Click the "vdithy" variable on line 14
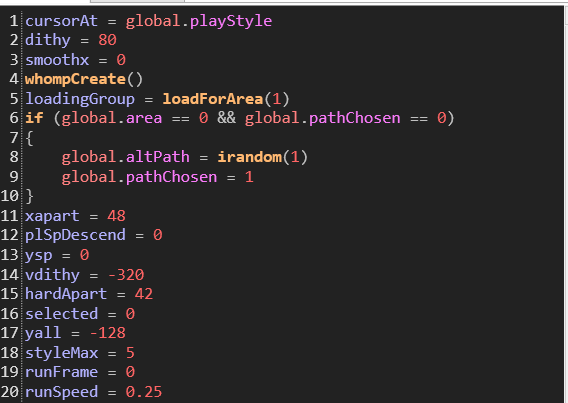Viewport: 568px width, 403px height. pyautogui.click(x=53, y=275)
